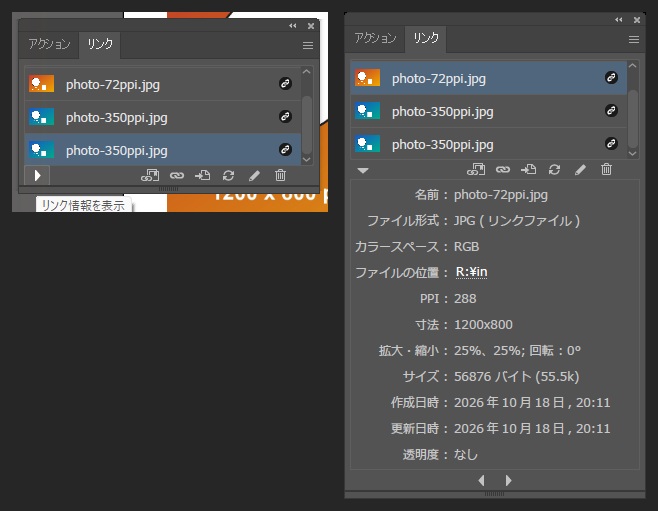Screen dimensions: 658x511
Task: Click right panel list scroll-up arrow
Action: (x=633, y=66)
